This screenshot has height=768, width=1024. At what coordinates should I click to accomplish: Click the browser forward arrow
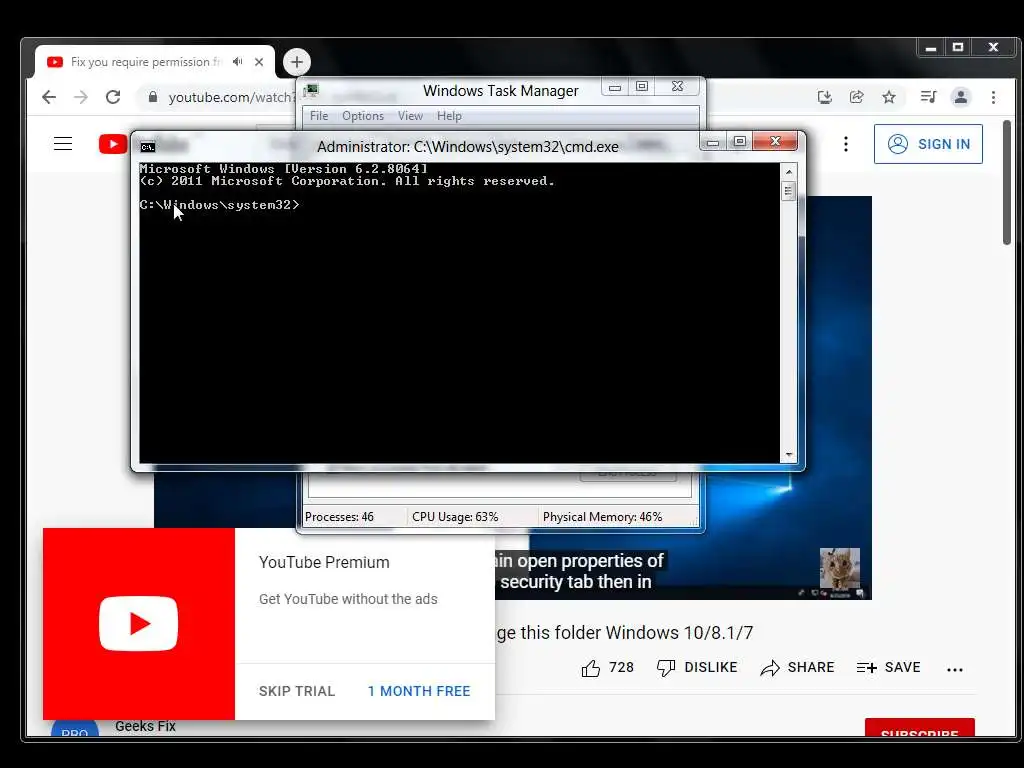[81, 97]
